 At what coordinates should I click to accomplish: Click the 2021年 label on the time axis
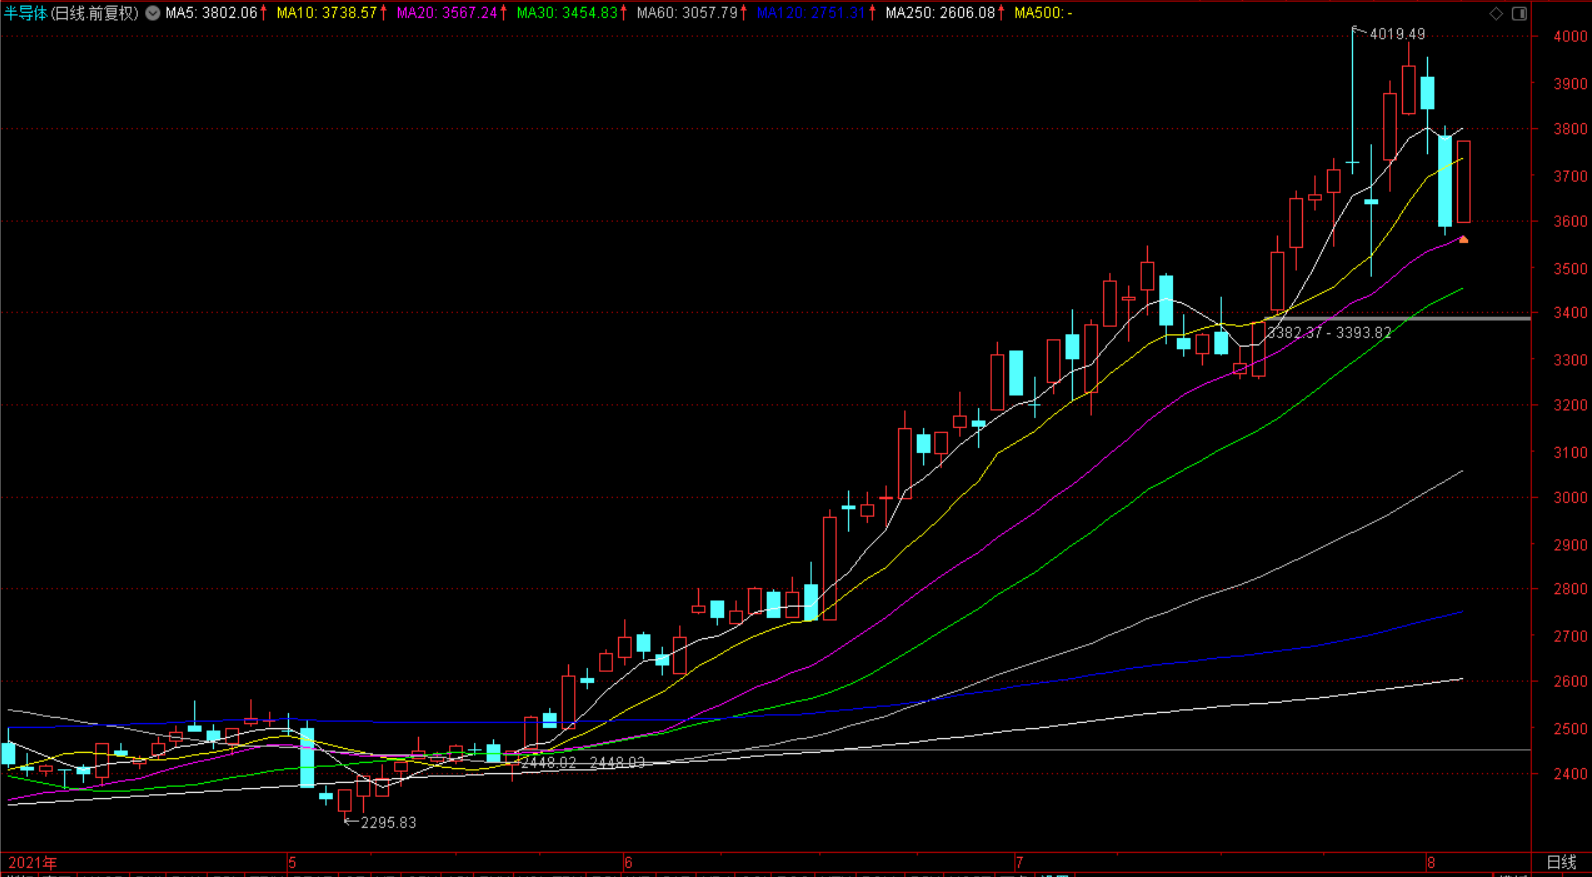click(33, 862)
